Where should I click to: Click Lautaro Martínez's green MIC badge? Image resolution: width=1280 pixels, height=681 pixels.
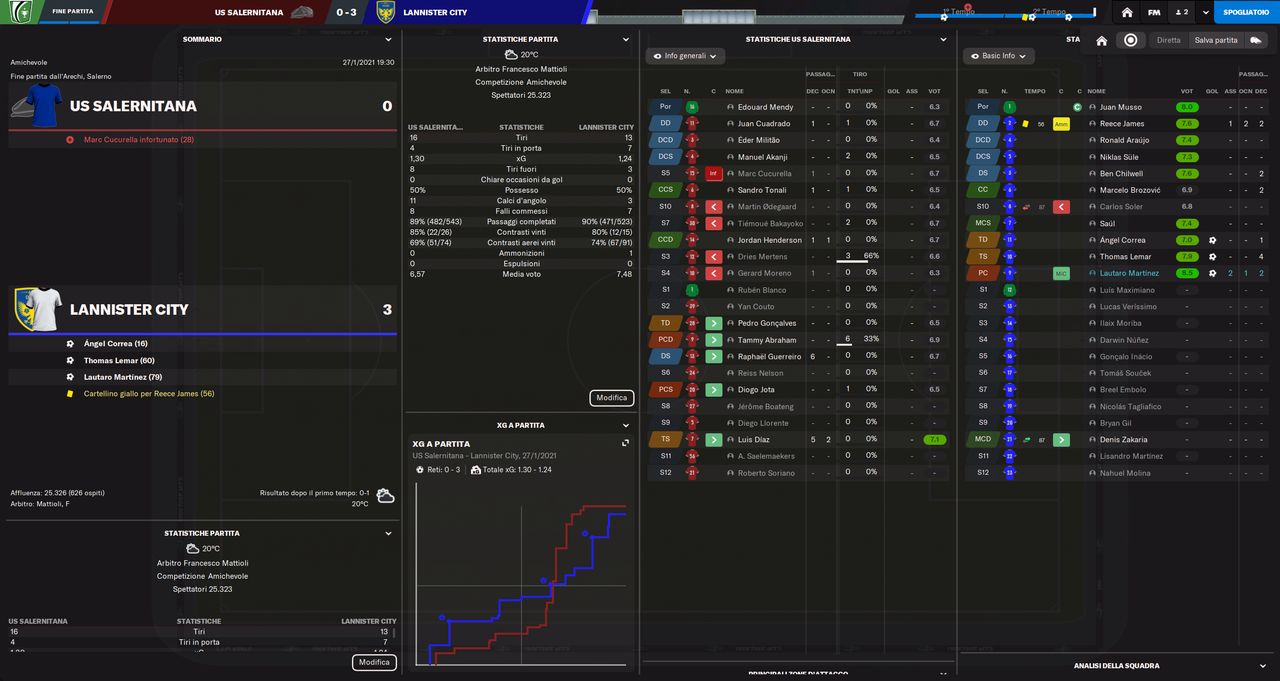coord(1062,273)
